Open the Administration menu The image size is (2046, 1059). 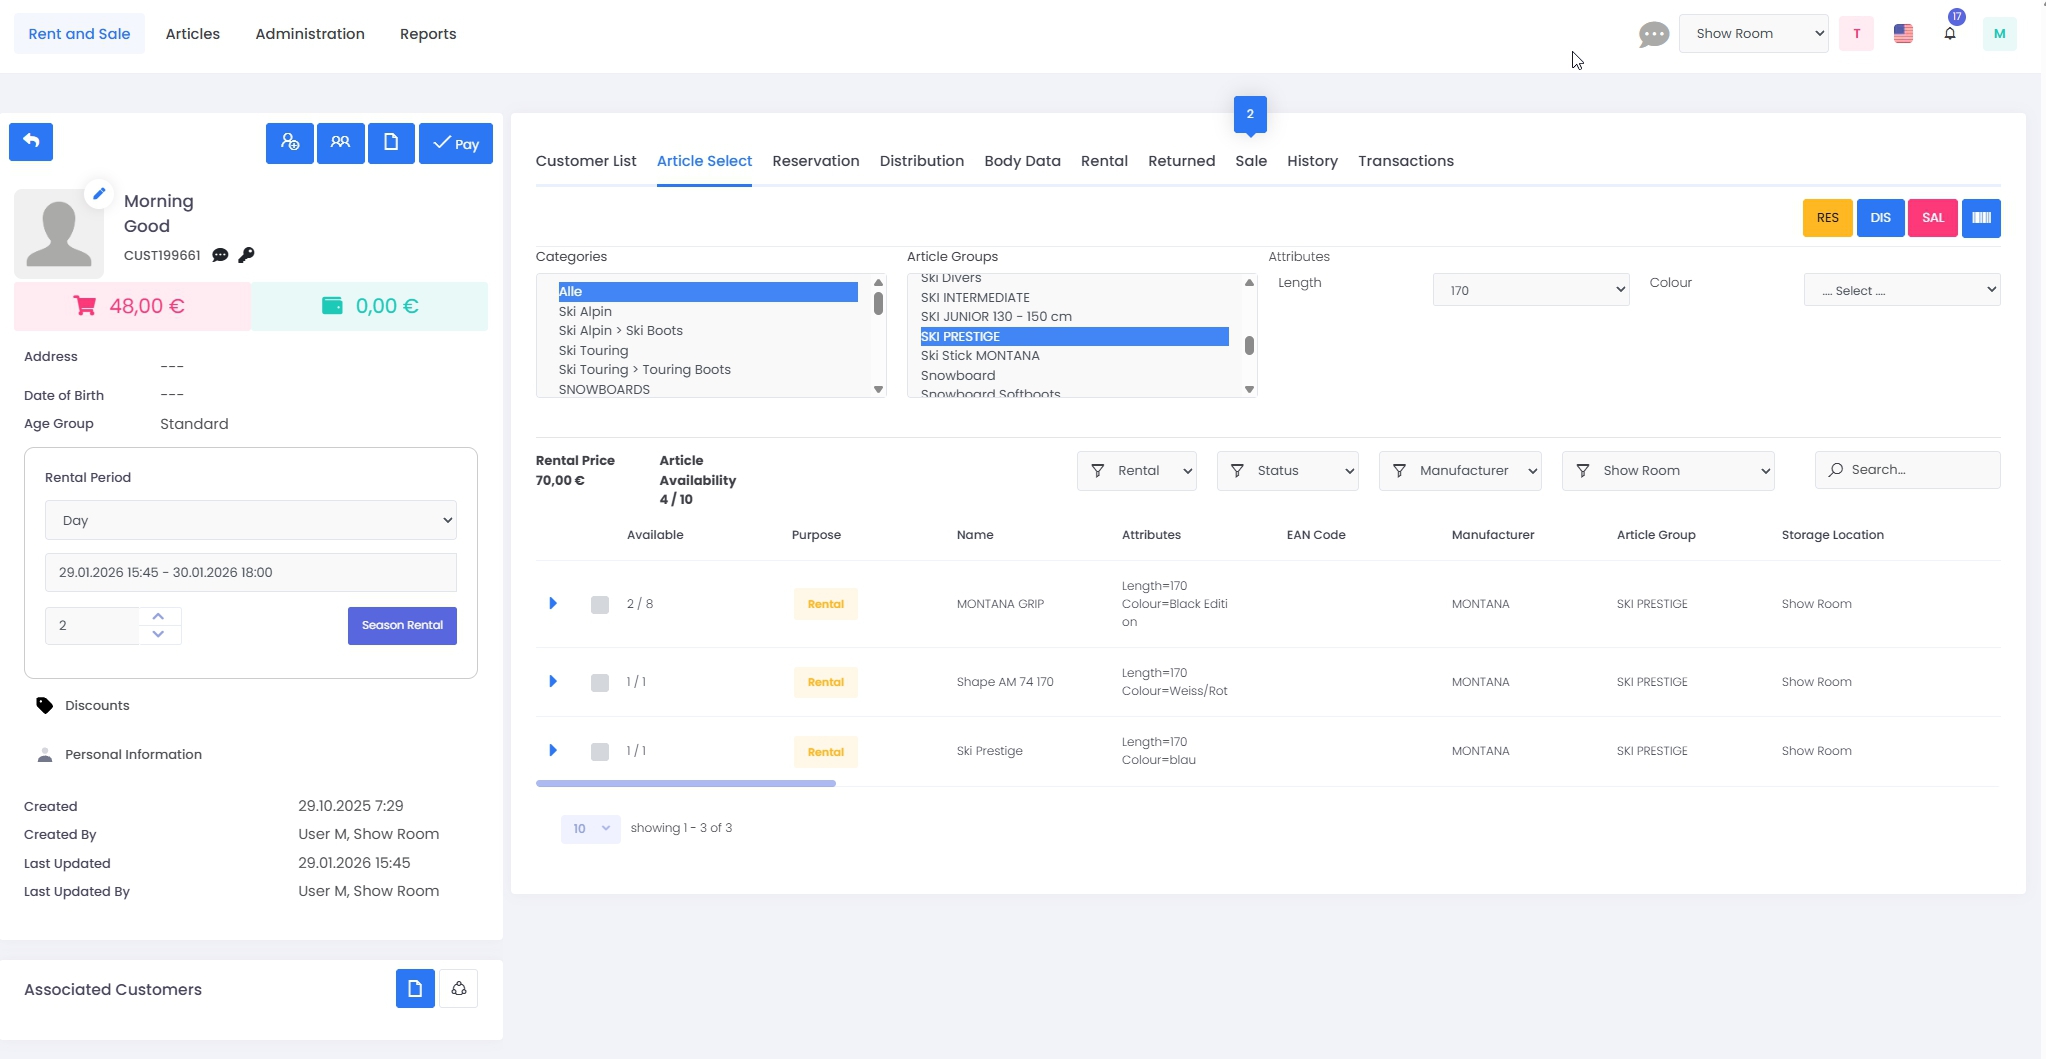(x=310, y=34)
